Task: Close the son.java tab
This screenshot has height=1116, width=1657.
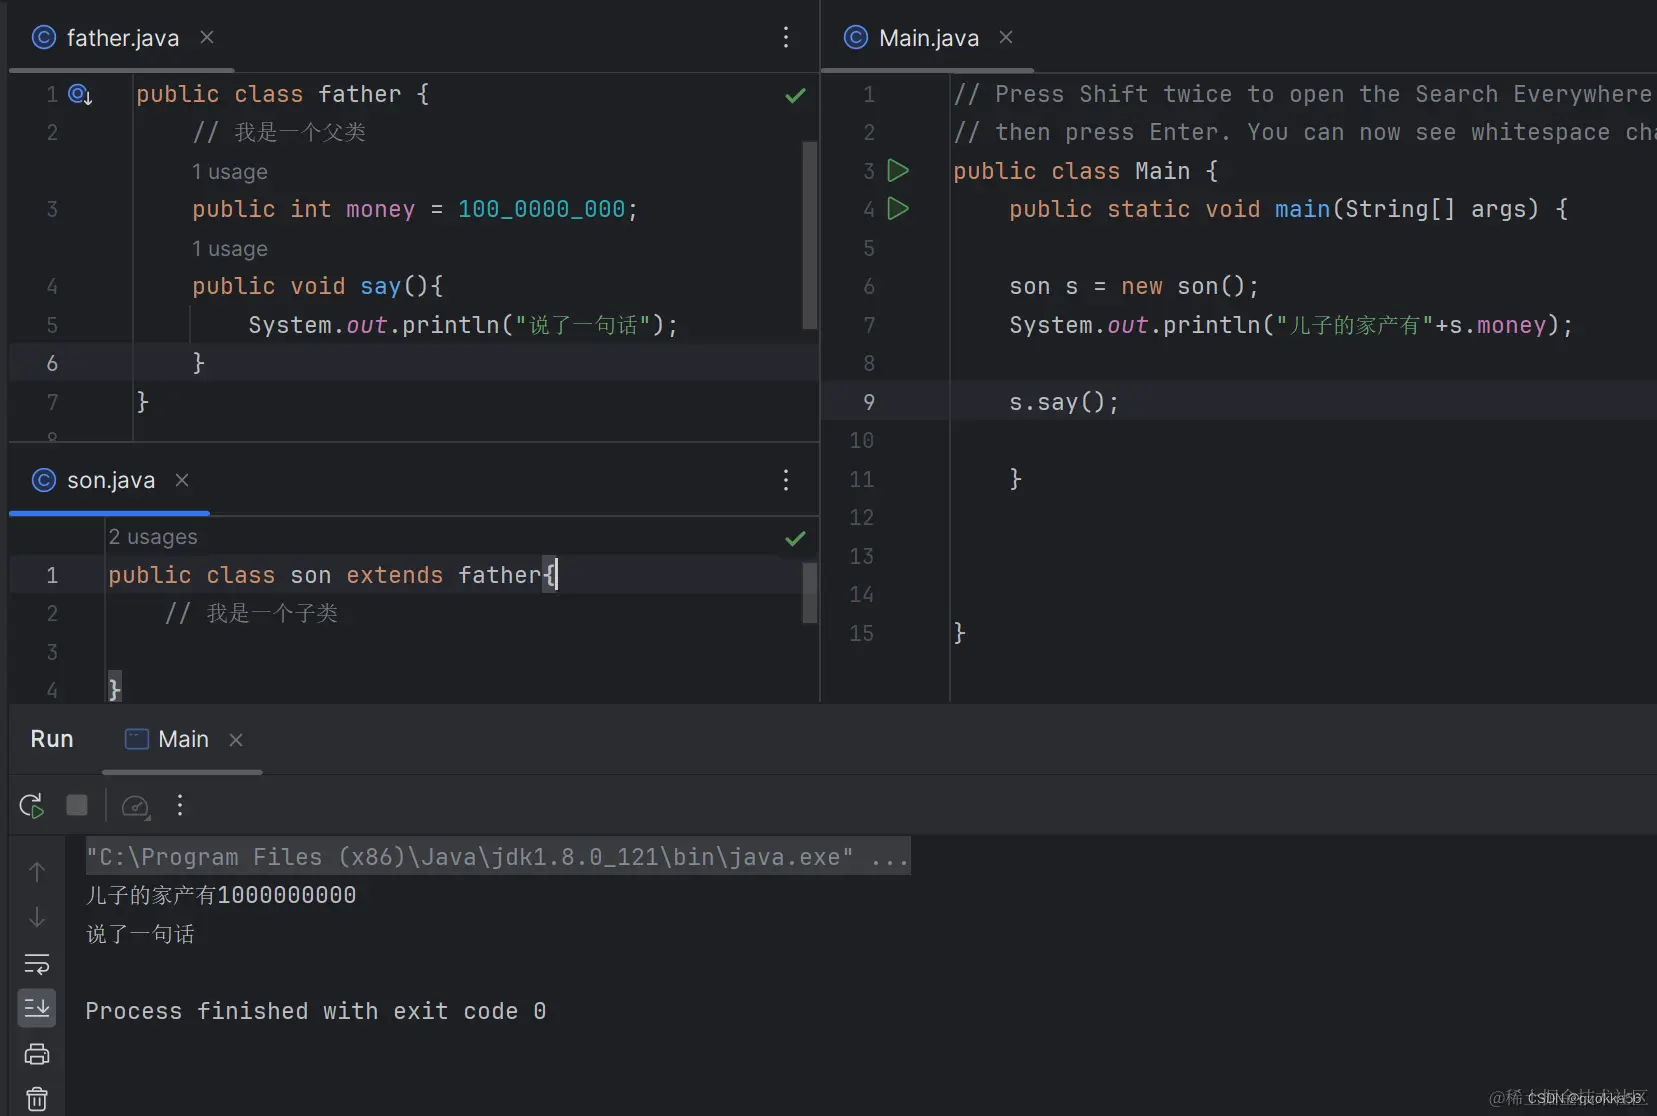Action: click(x=182, y=480)
